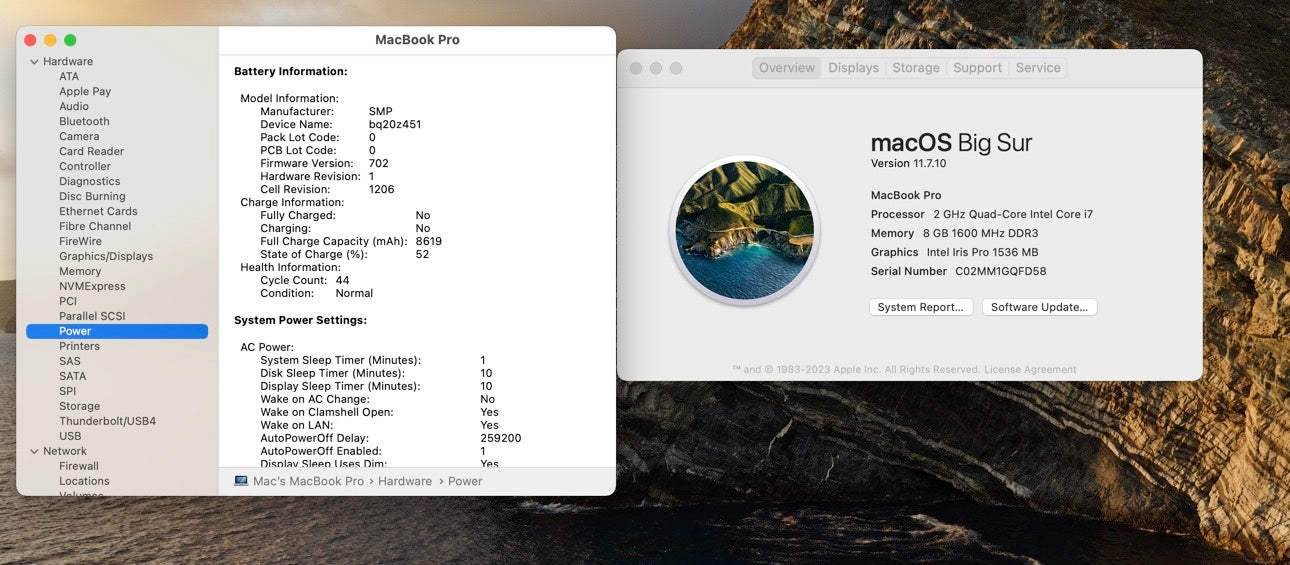Select the Support tab
This screenshot has width=1290, height=565.
tap(977, 68)
